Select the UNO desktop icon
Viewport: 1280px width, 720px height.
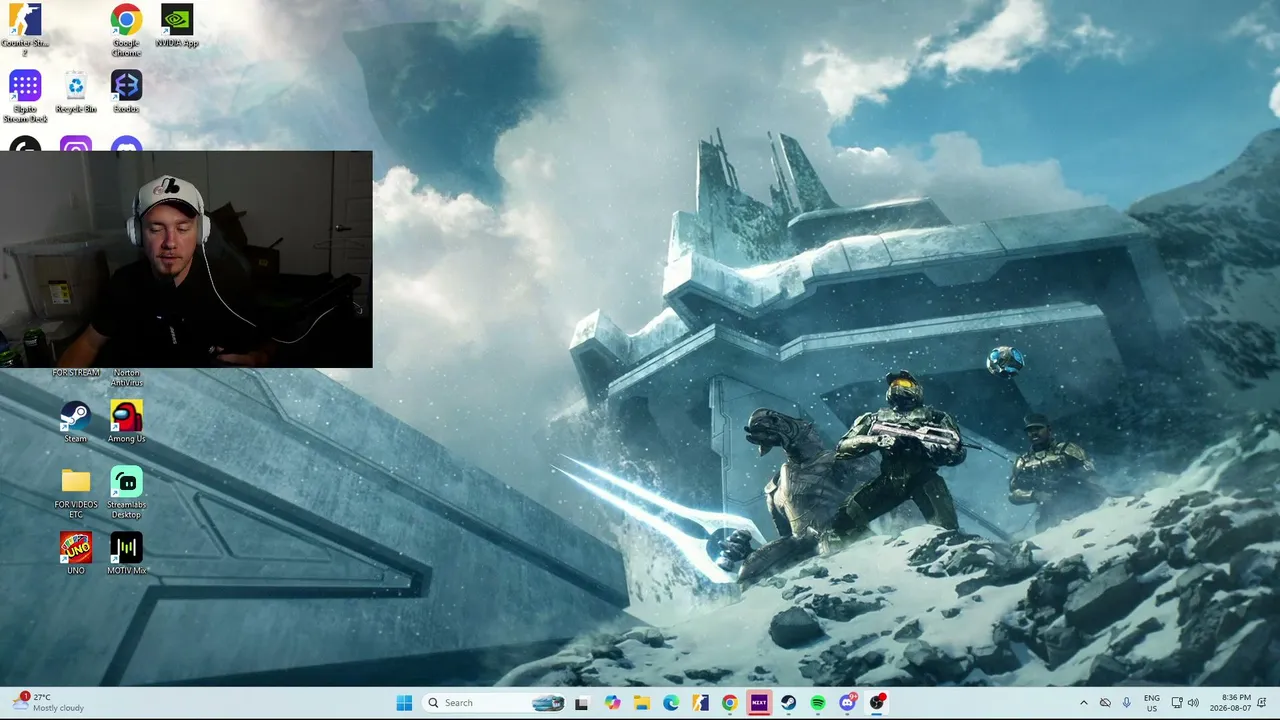click(75, 553)
